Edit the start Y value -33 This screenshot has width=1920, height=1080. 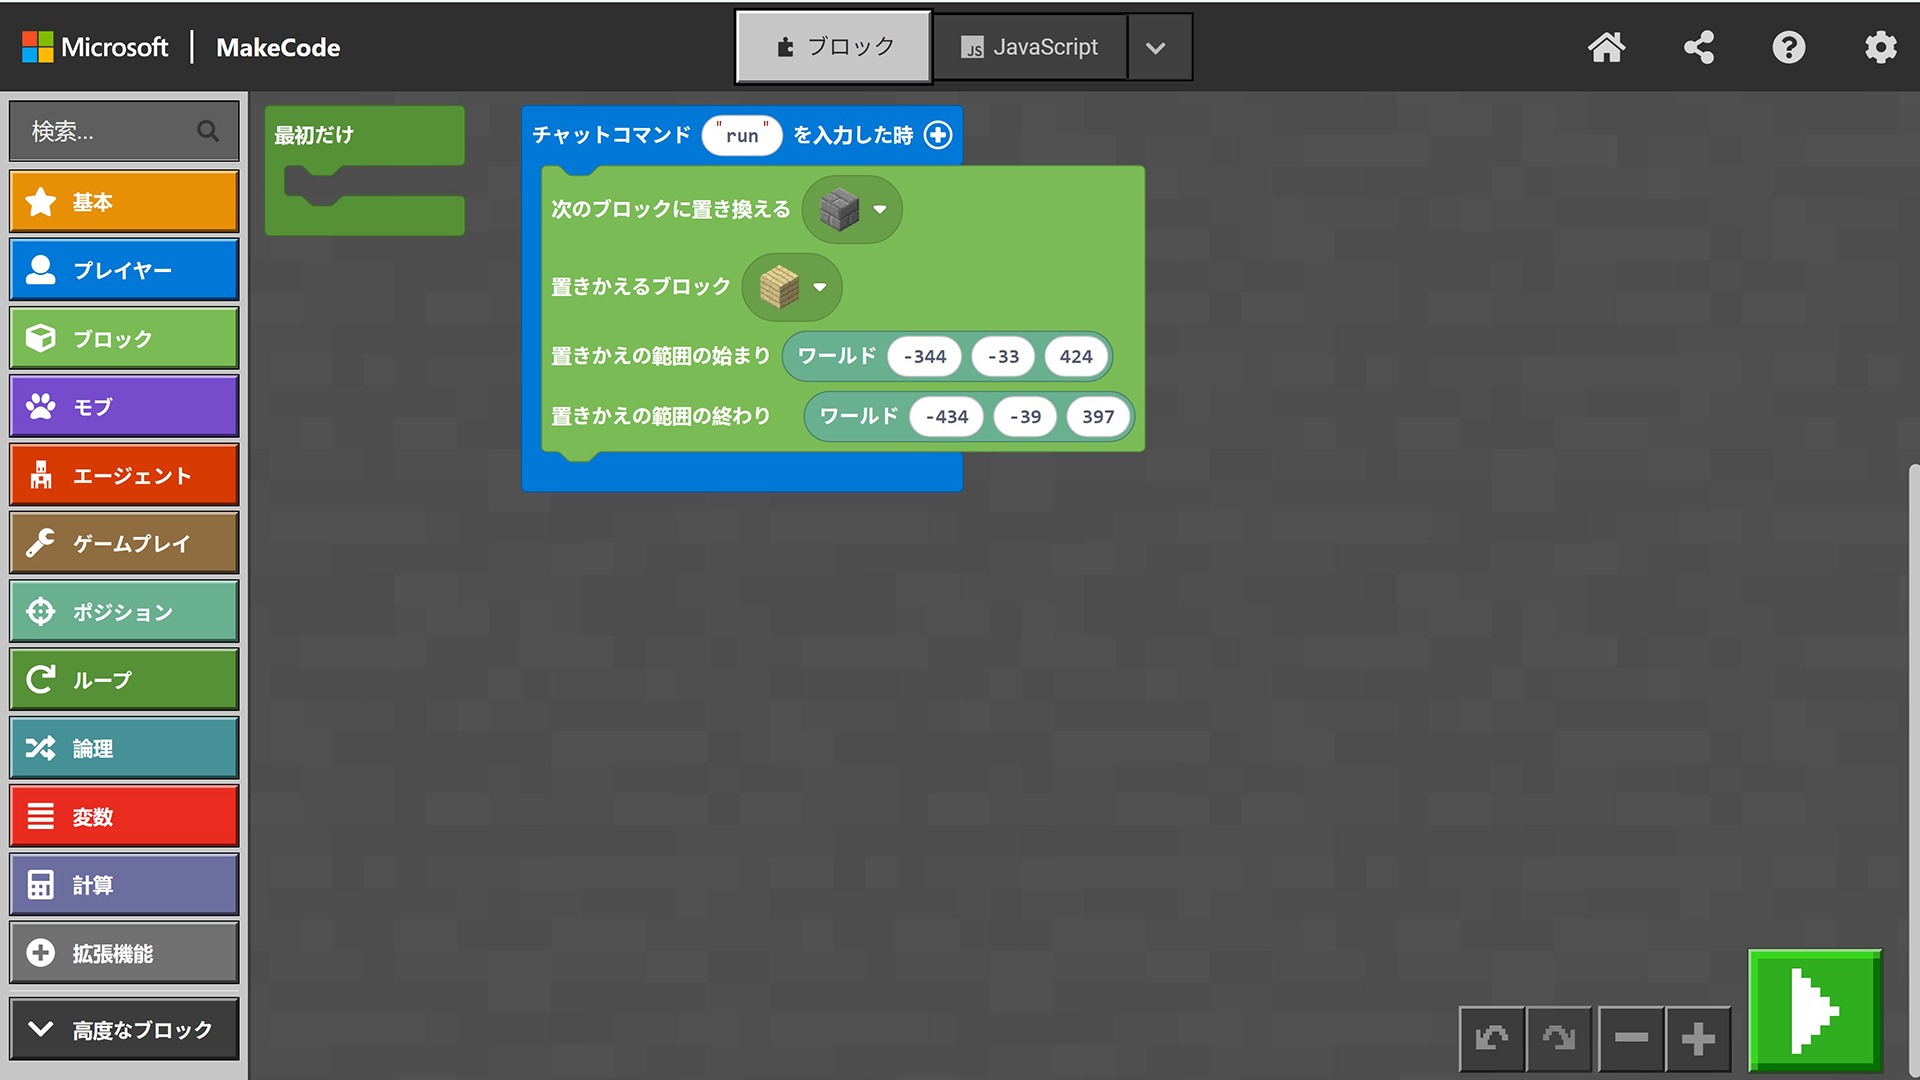point(1003,356)
